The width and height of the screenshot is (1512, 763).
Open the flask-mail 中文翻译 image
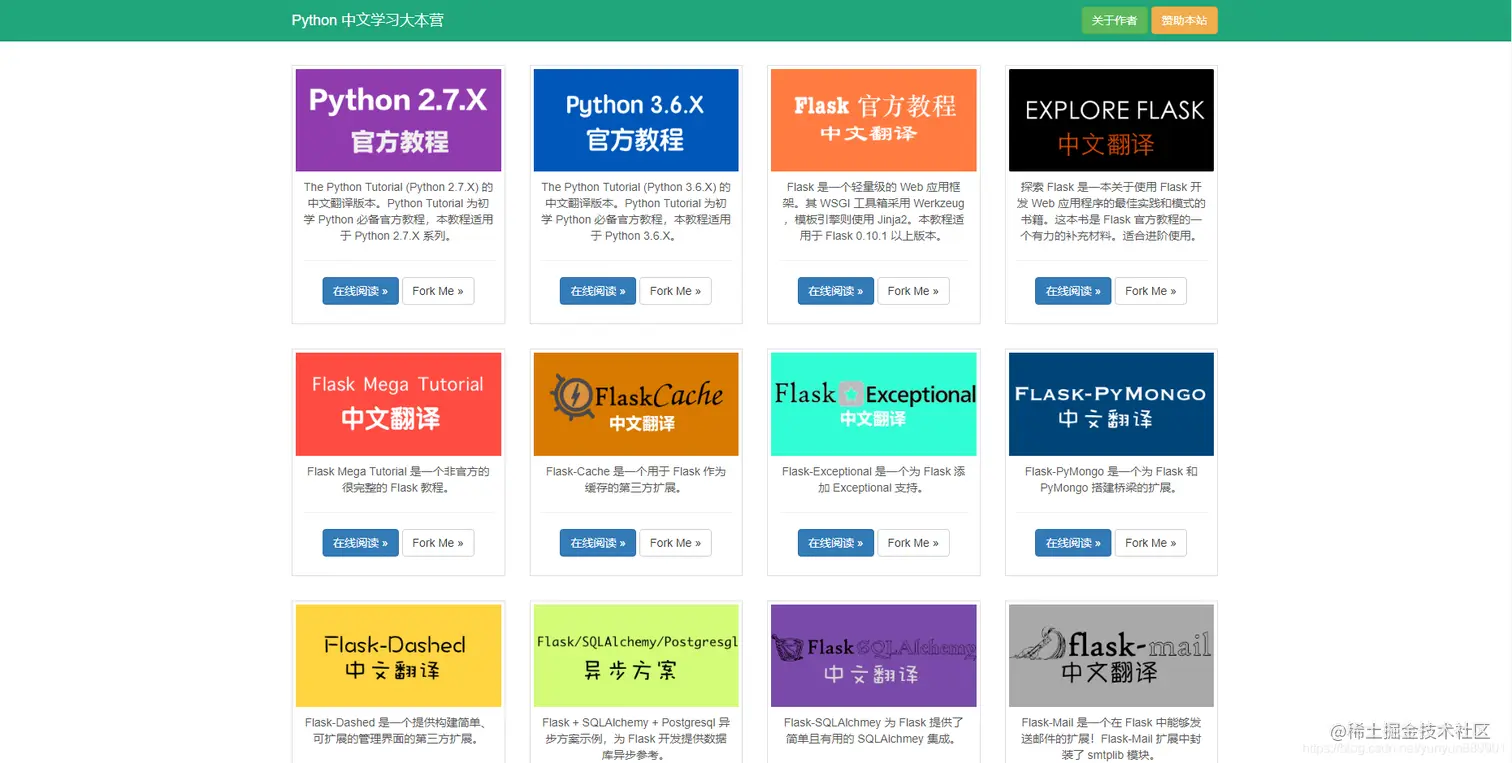pyautogui.click(x=1111, y=655)
